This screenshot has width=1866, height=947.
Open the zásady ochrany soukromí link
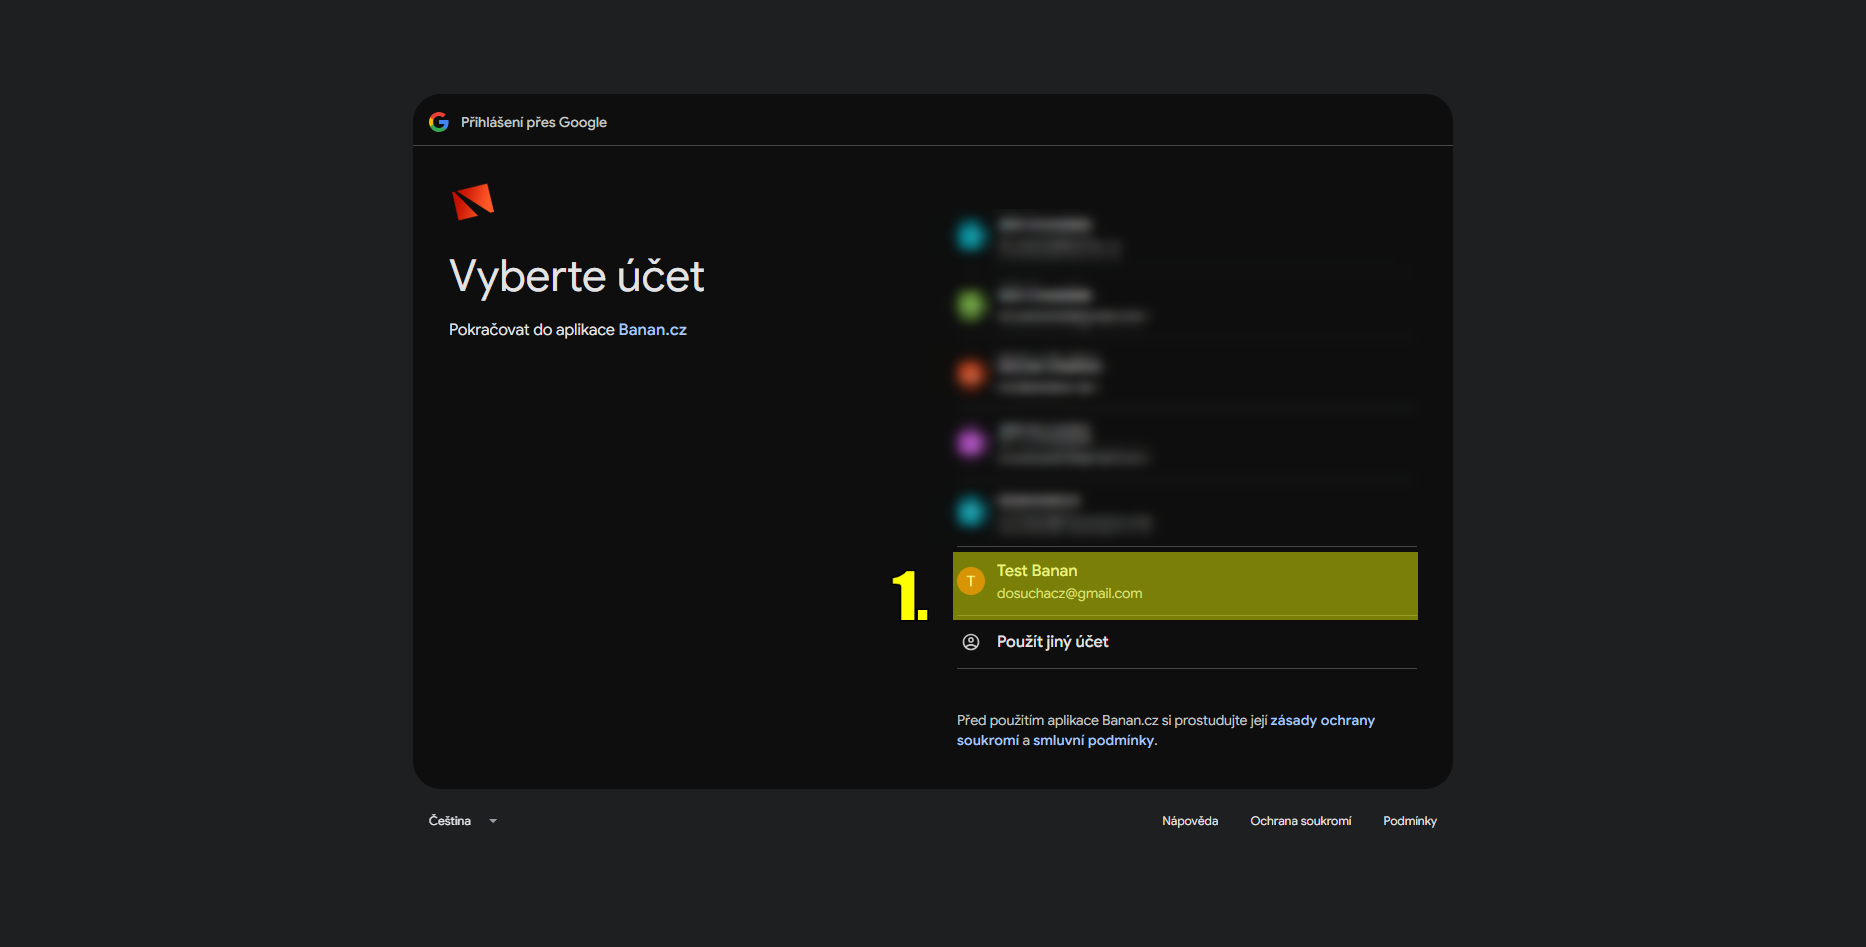tap(1166, 730)
